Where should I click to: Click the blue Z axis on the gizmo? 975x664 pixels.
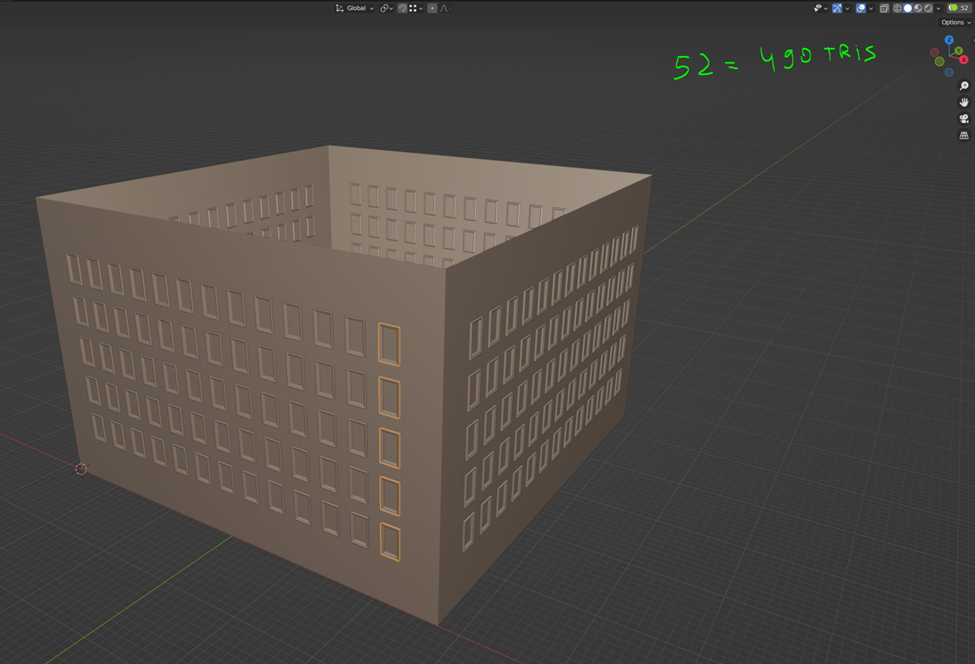pos(949,40)
